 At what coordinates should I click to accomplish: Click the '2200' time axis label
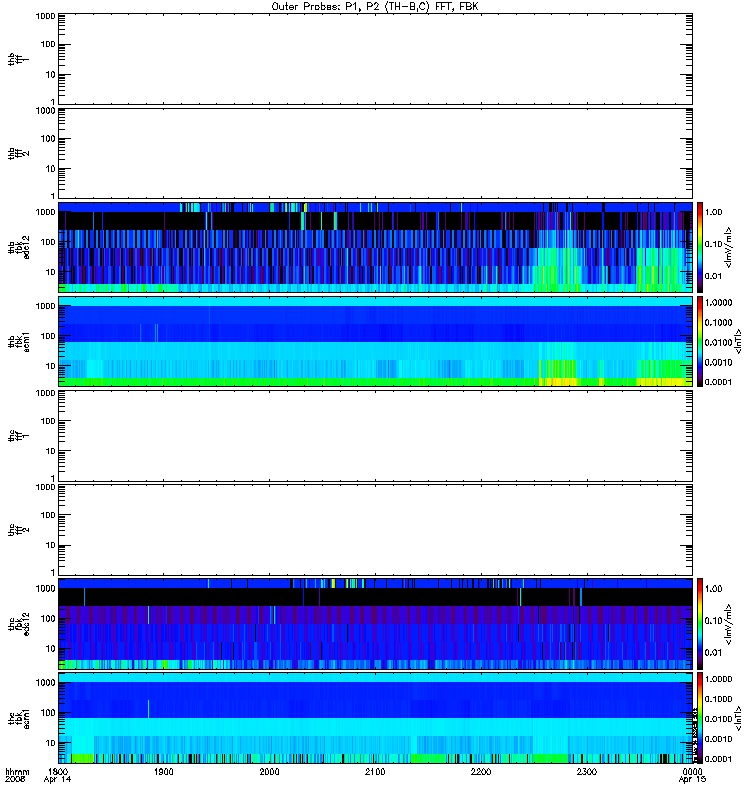point(481,771)
